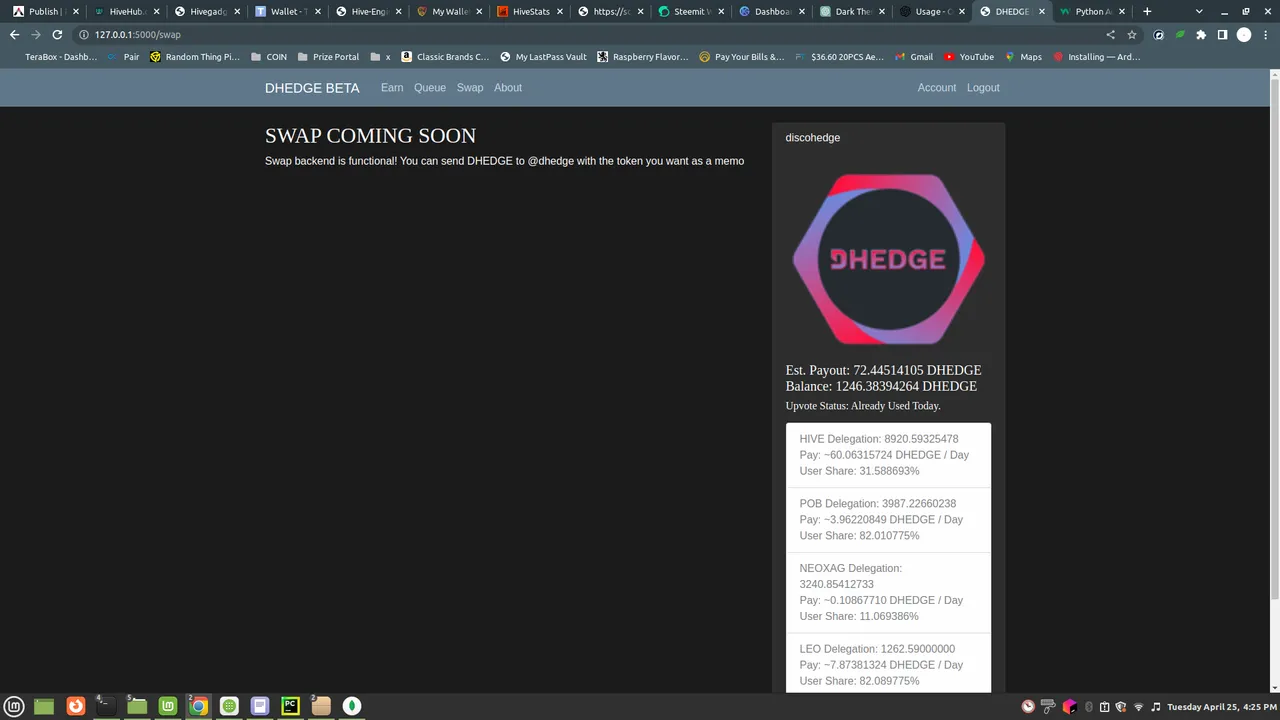Click the address bar URL field
The height and width of the screenshot is (720, 1280).
tap(590, 34)
